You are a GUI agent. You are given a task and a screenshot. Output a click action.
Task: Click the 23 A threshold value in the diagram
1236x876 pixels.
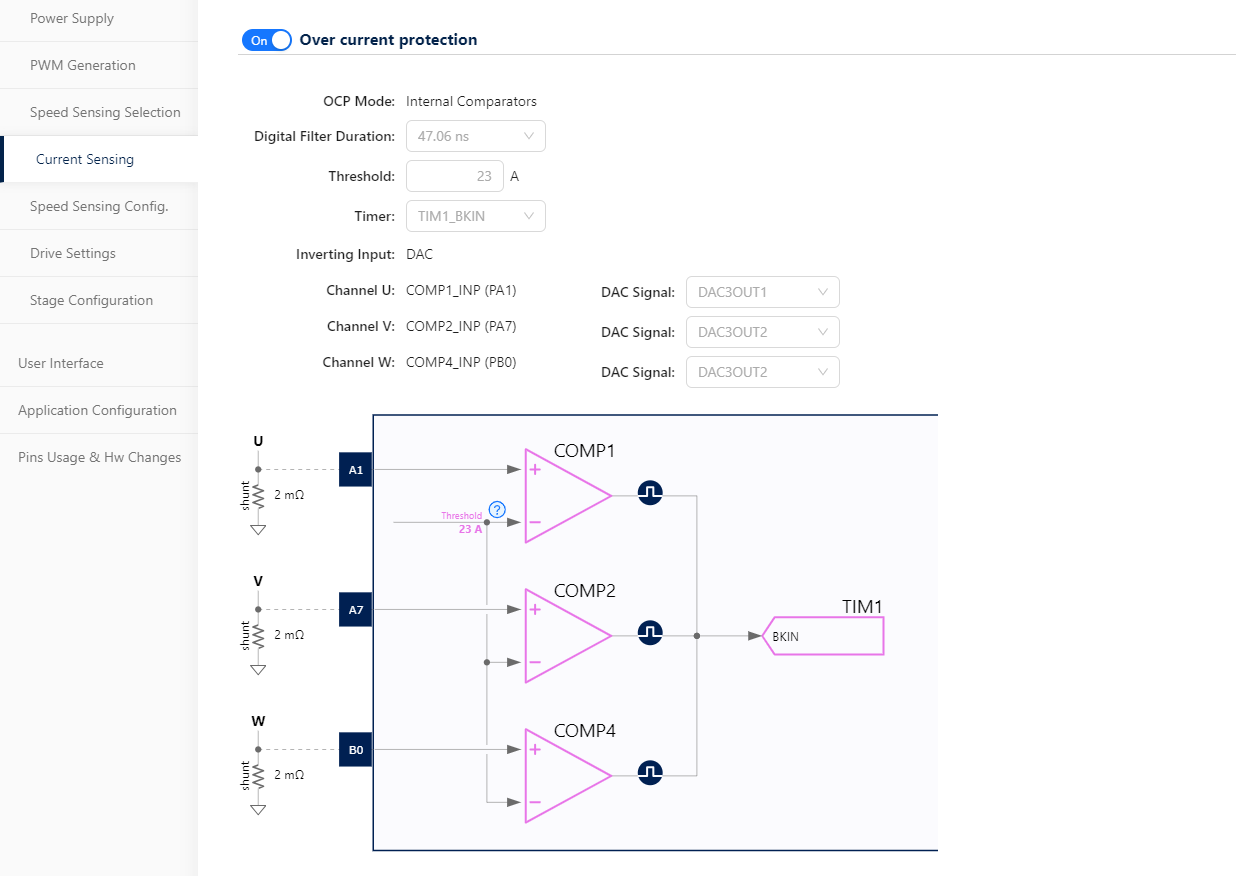coord(470,529)
